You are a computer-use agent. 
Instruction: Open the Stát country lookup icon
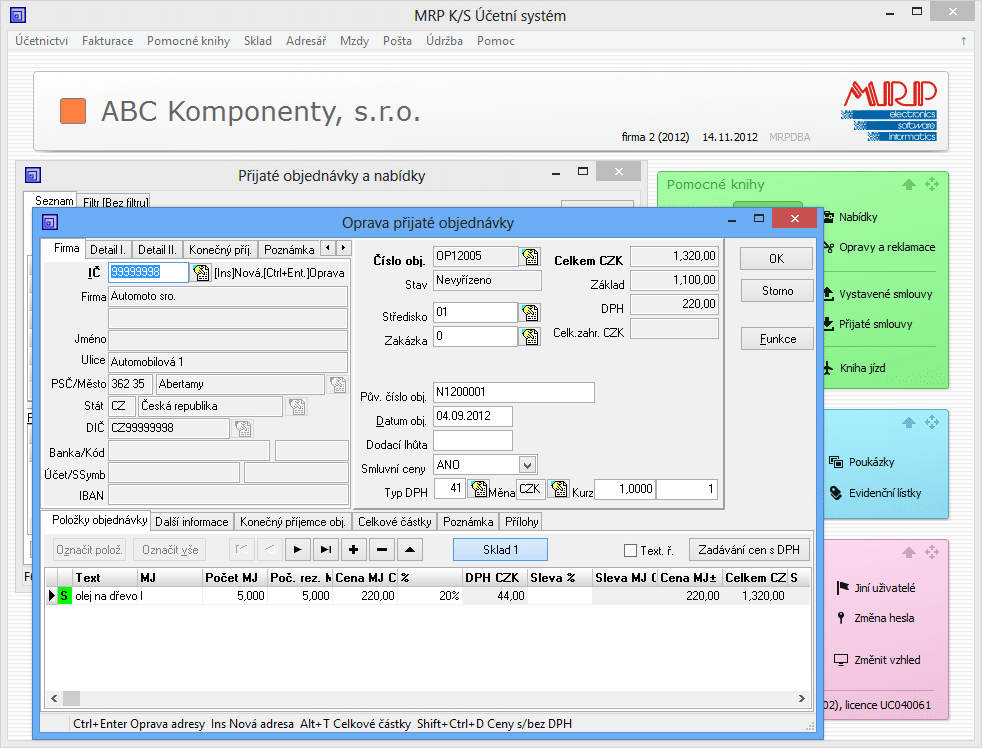297,407
